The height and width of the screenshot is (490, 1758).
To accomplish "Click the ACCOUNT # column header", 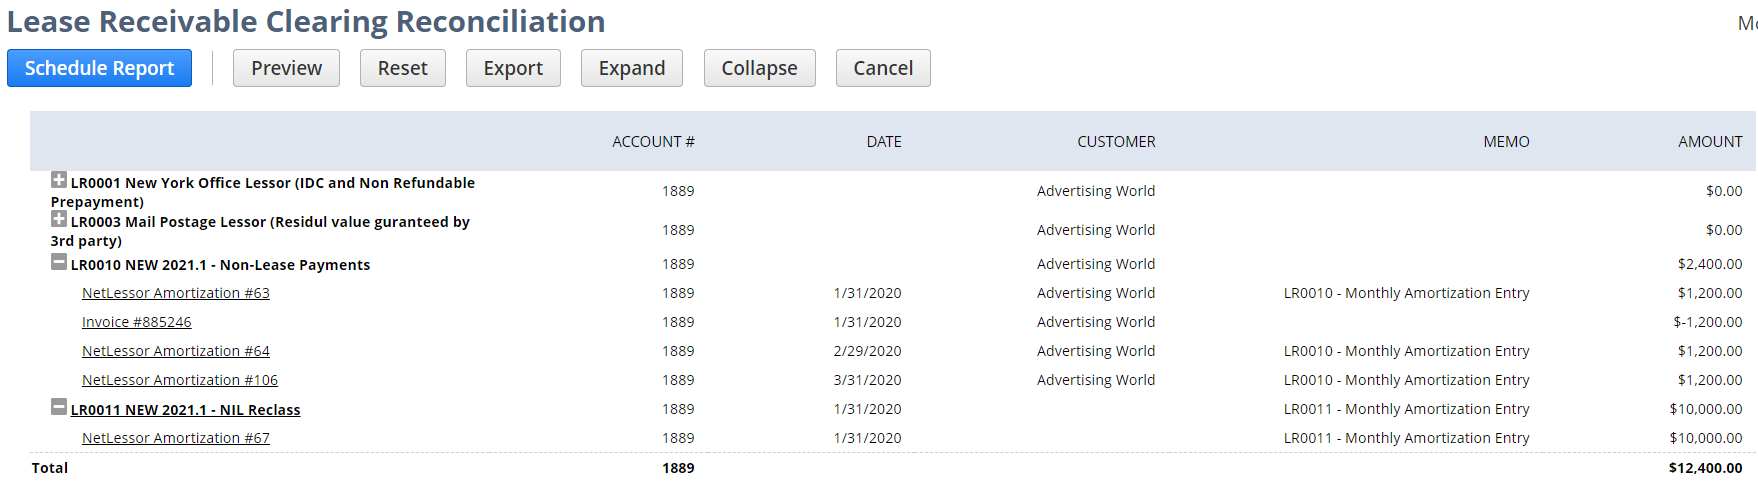I will (653, 142).
